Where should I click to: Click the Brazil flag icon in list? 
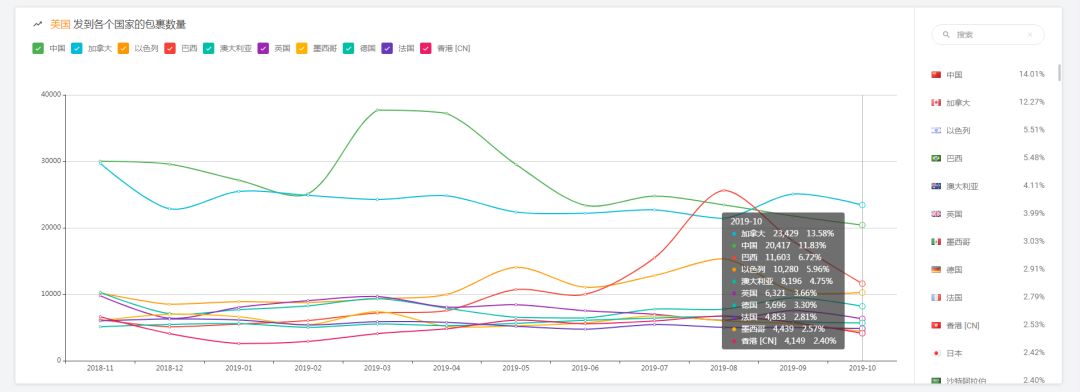pyautogui.click(x=935, y=158)
